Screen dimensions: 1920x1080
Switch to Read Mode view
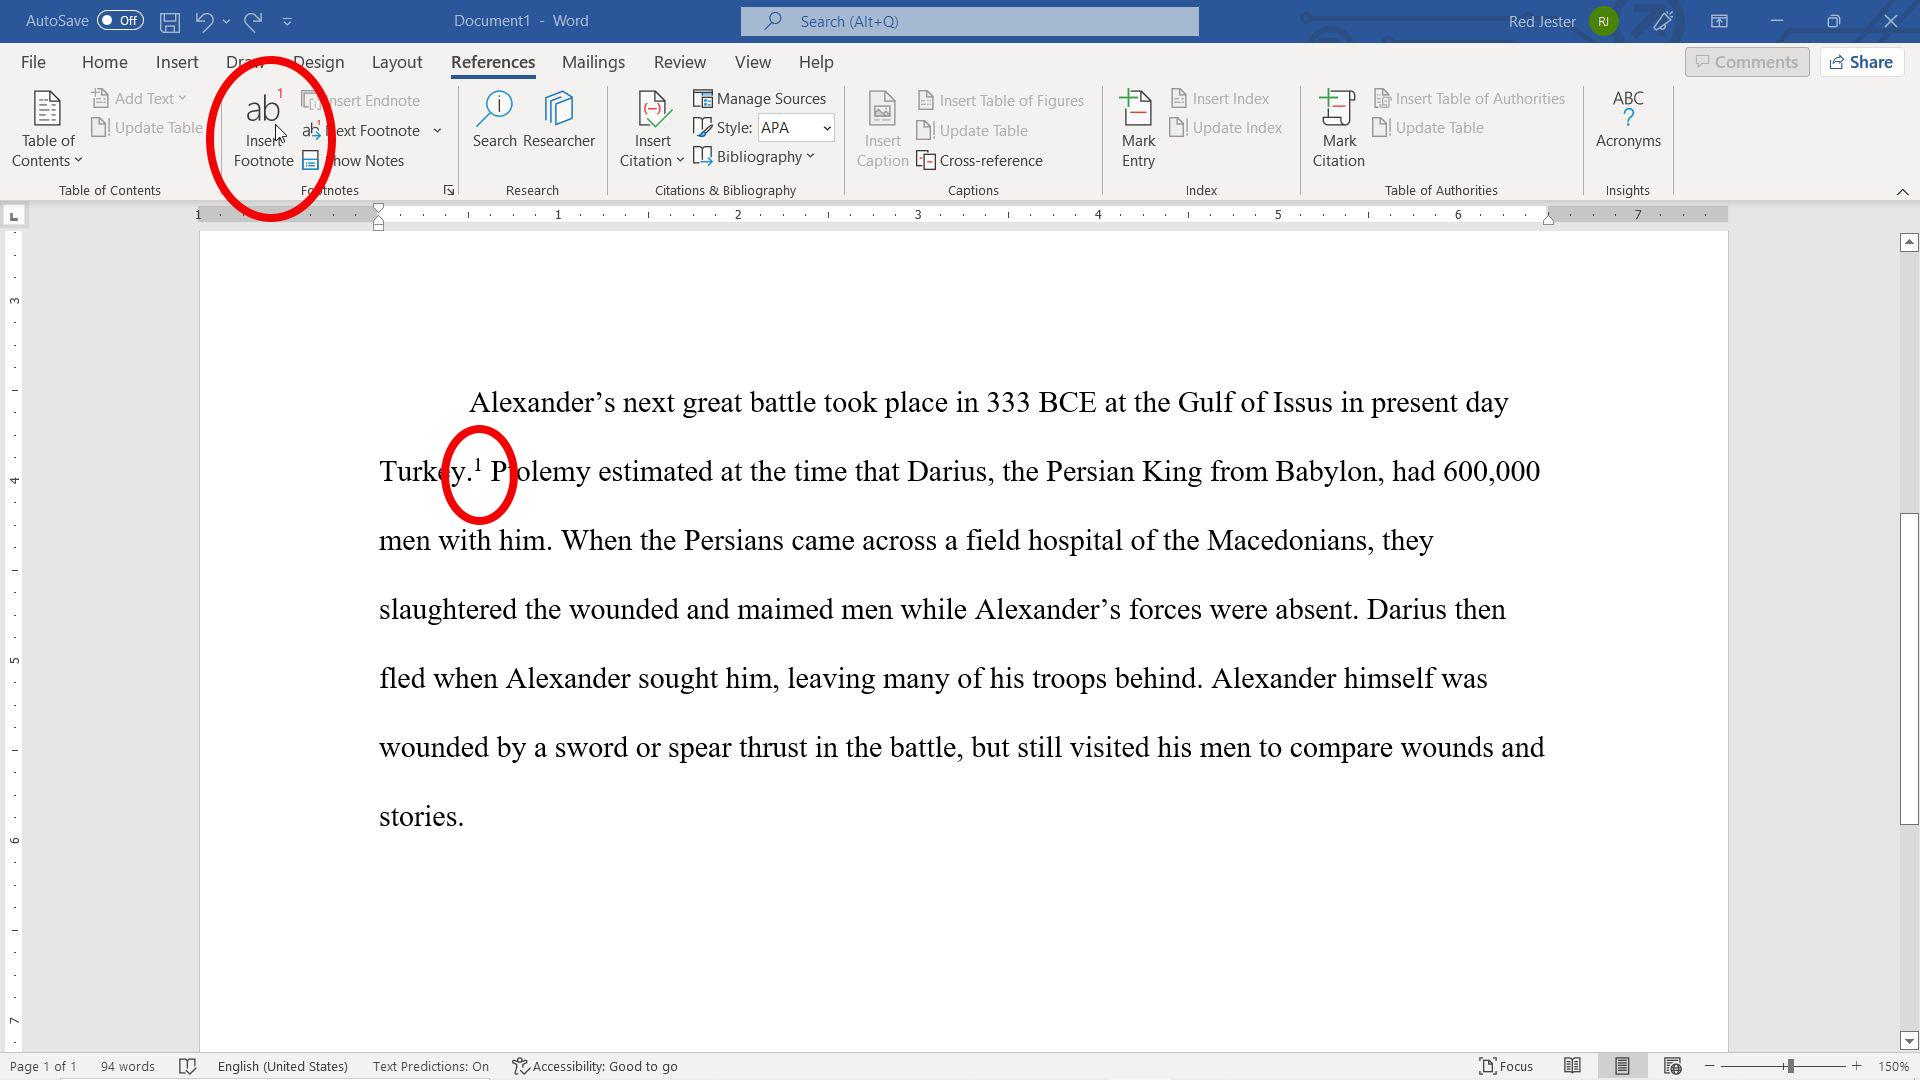[1572, 1066]
